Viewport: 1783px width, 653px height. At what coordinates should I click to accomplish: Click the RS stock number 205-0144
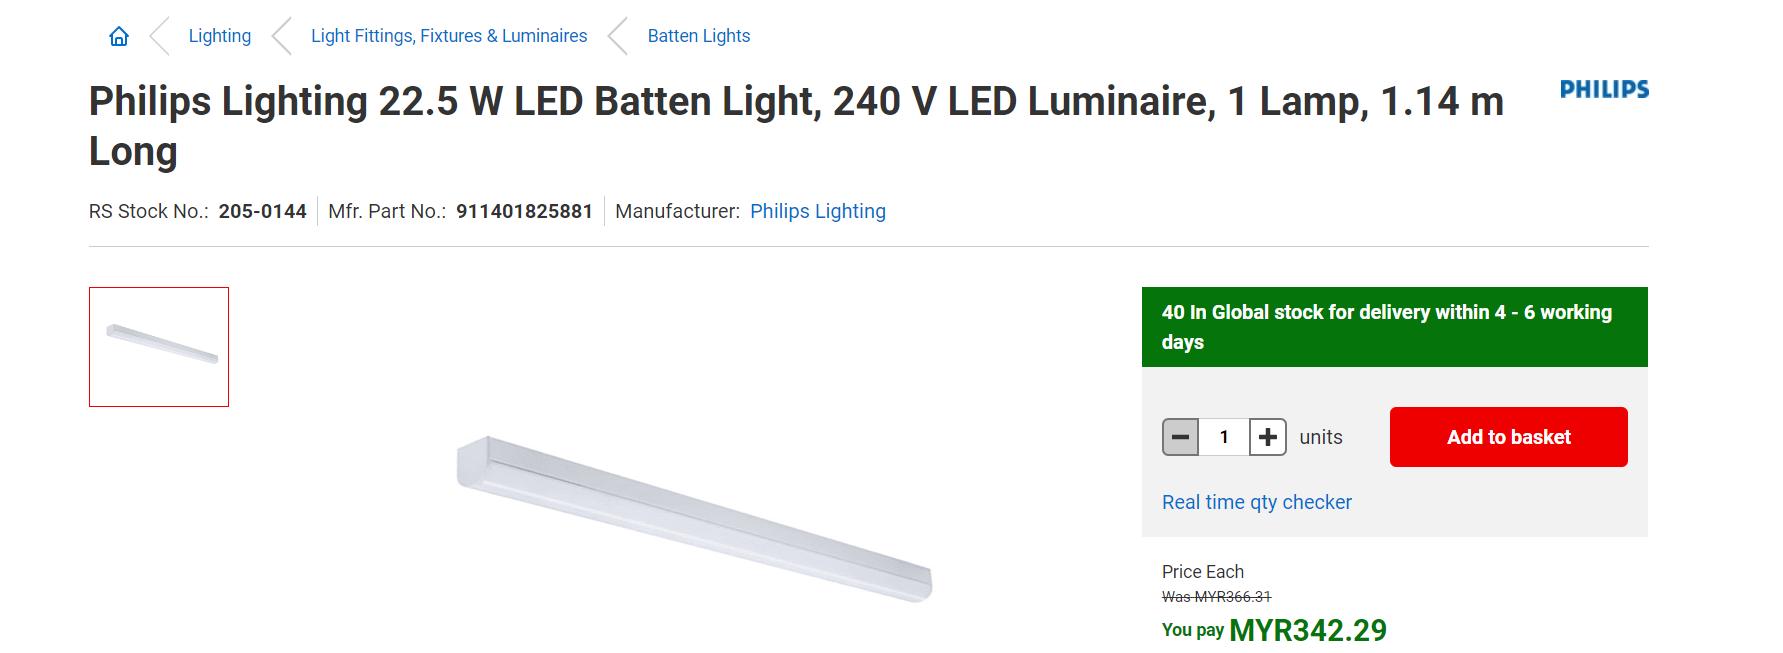pyautogui.click(x=262, y=211)
